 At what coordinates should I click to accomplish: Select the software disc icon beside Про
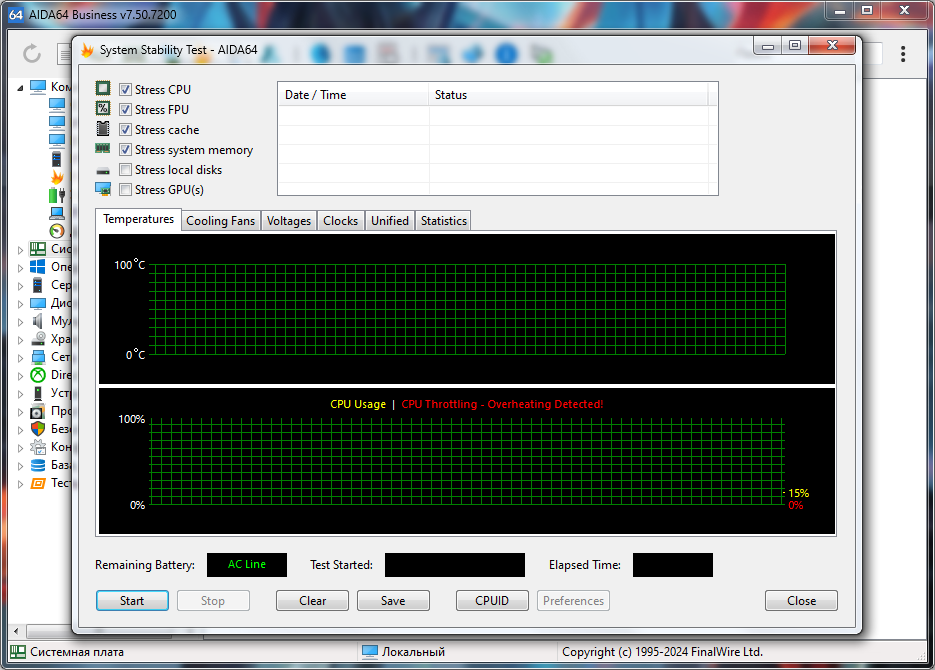38,411
